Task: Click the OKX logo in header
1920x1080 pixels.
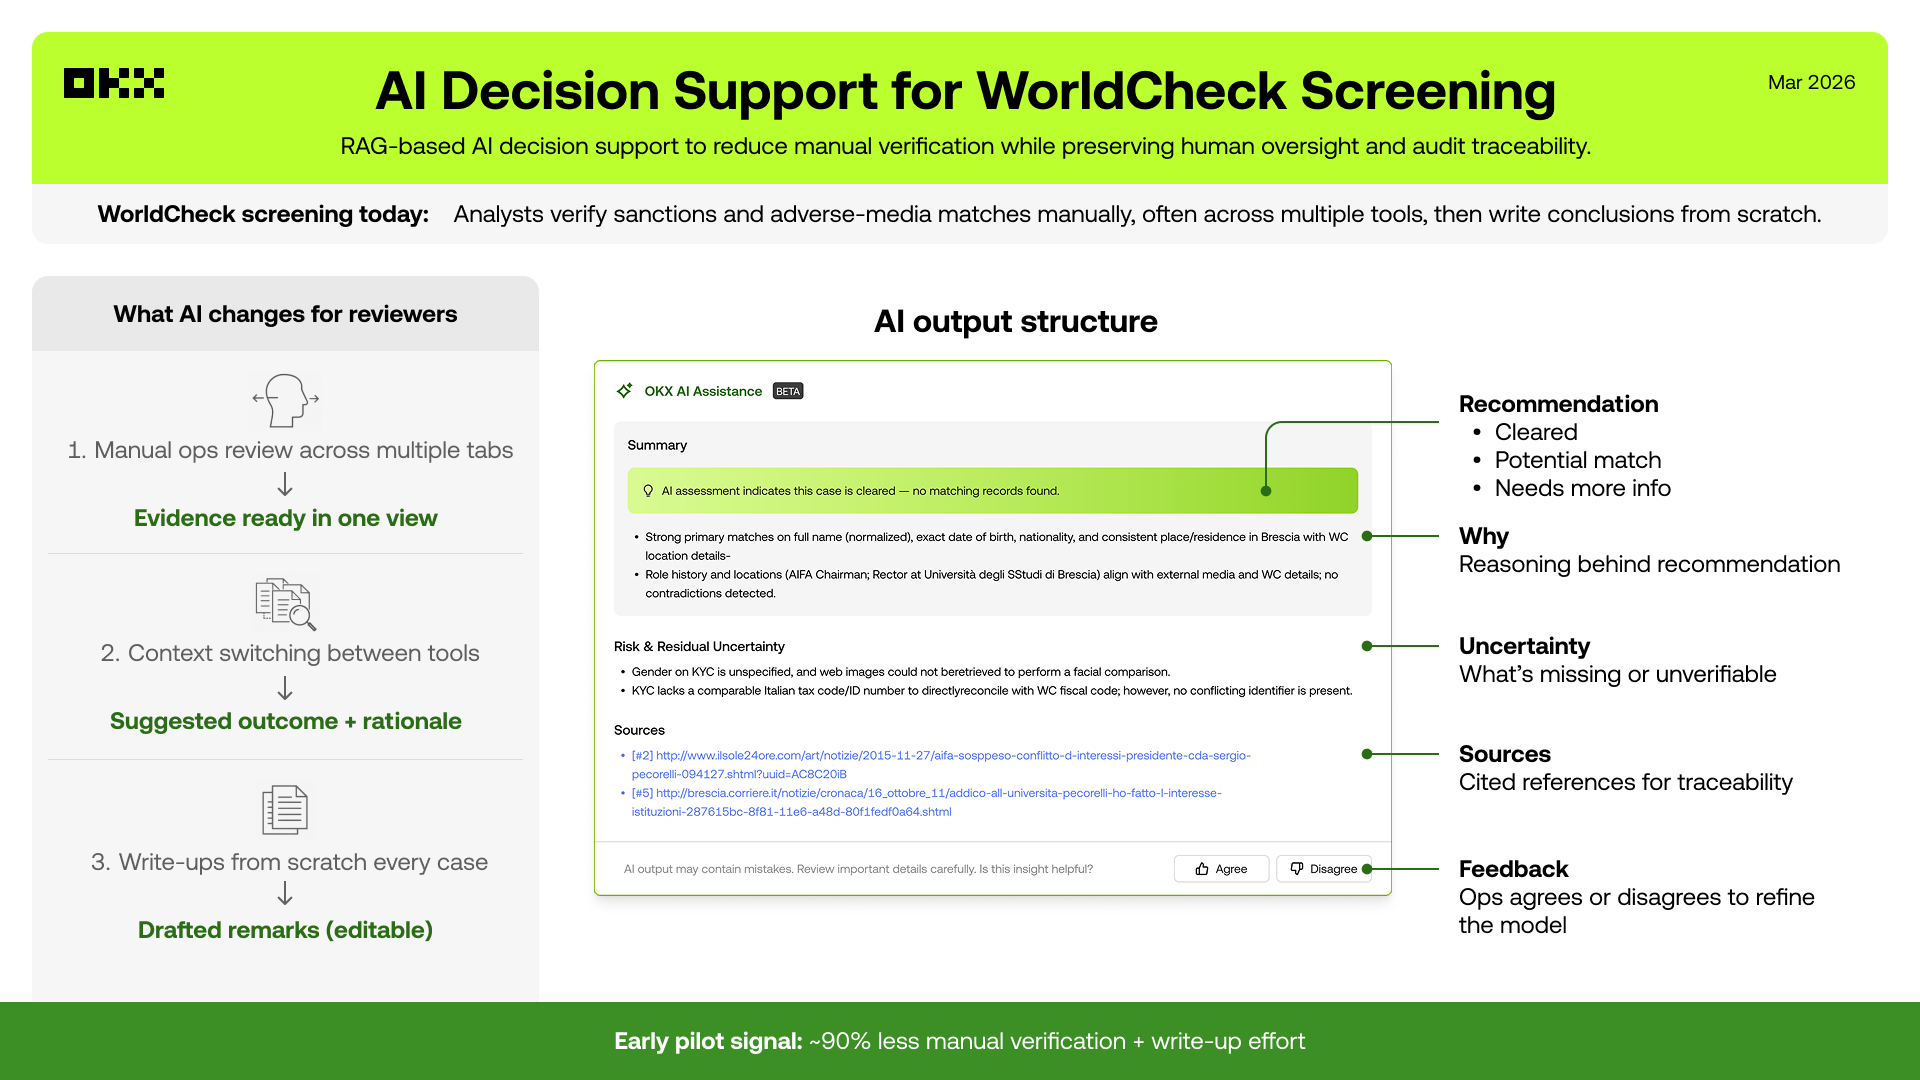Action: pyautogui.click(x=114, y=83)
